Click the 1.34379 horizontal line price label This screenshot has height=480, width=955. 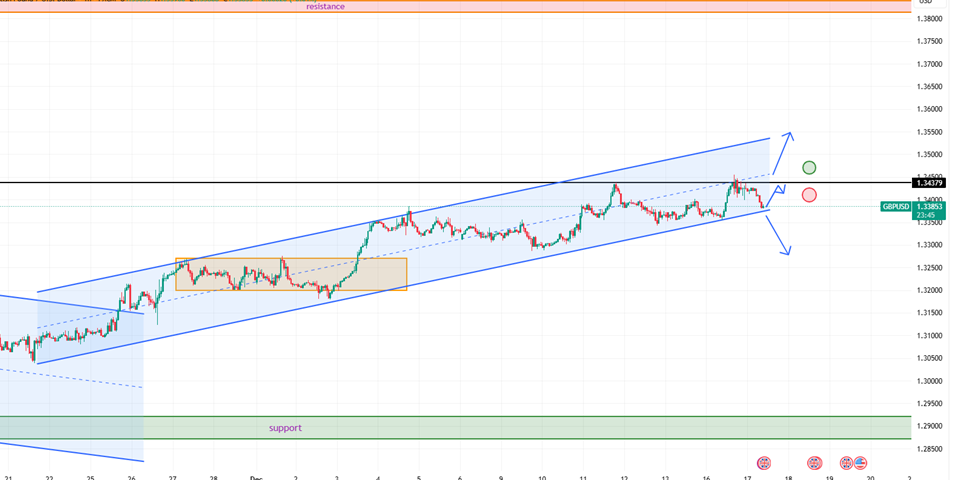(929, 182)
